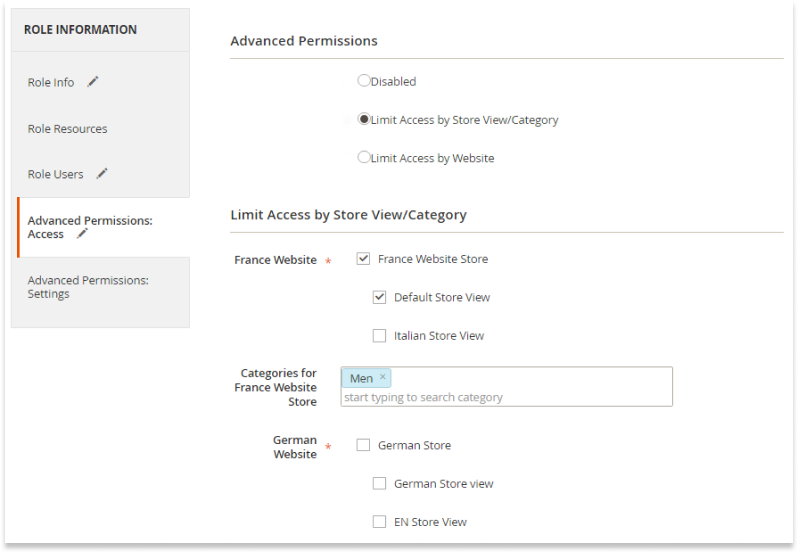Viewport: 798px width, 553px height.
Task: Click the Men category tag
Action: tap(361, 379)
